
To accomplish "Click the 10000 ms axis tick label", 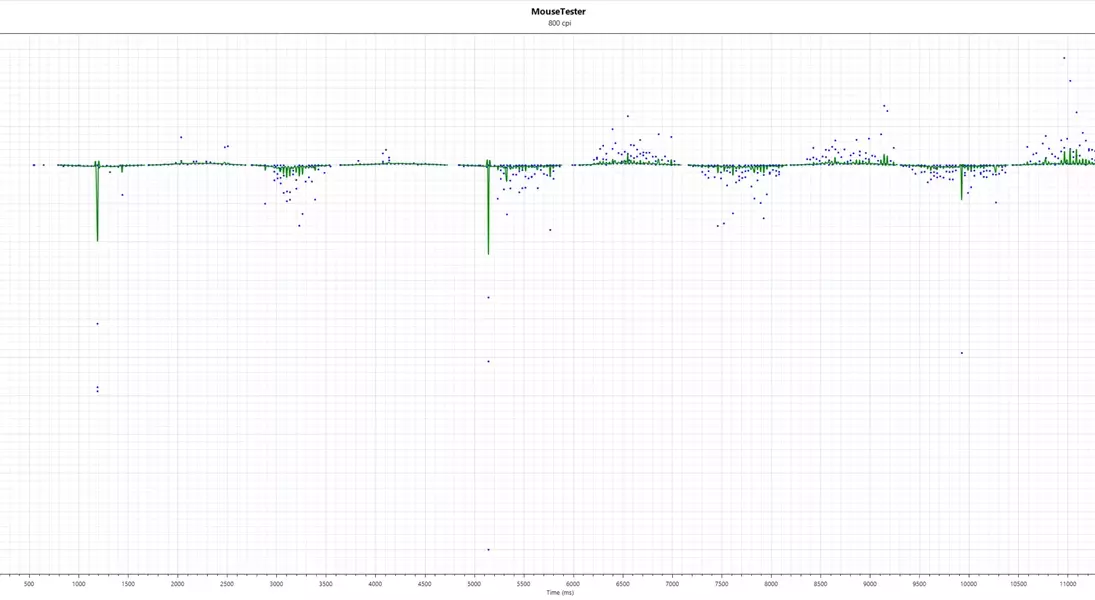I will click(x=968, y=583).
